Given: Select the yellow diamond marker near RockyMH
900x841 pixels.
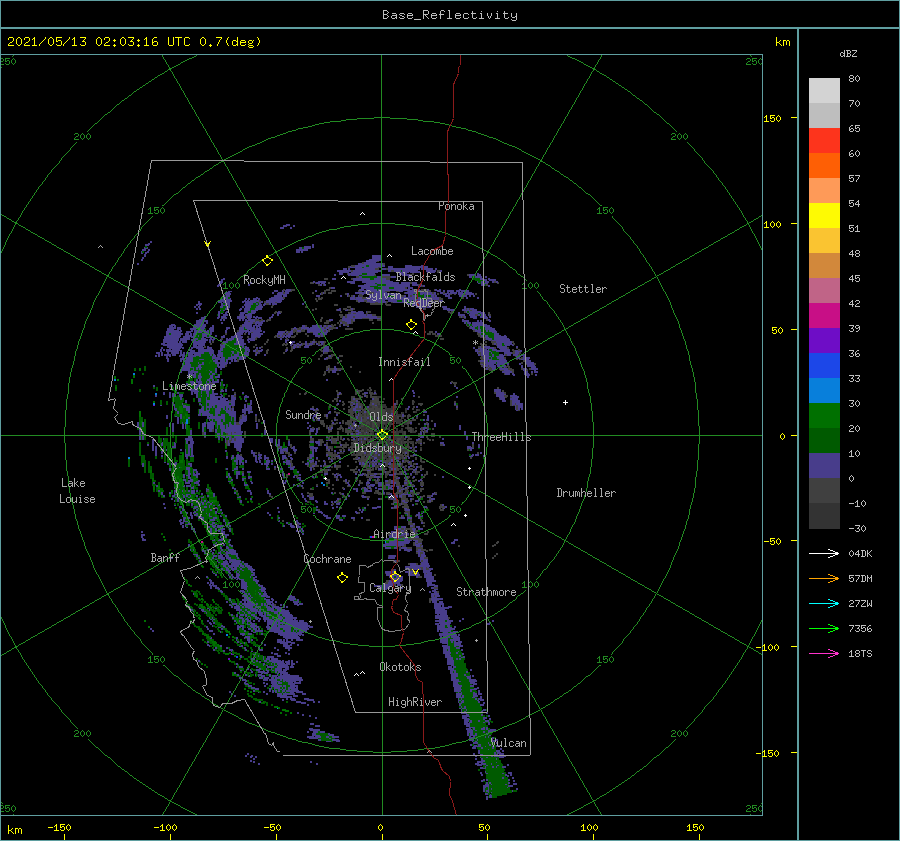Looking at the screenshot, I should (x=267, y=261).
